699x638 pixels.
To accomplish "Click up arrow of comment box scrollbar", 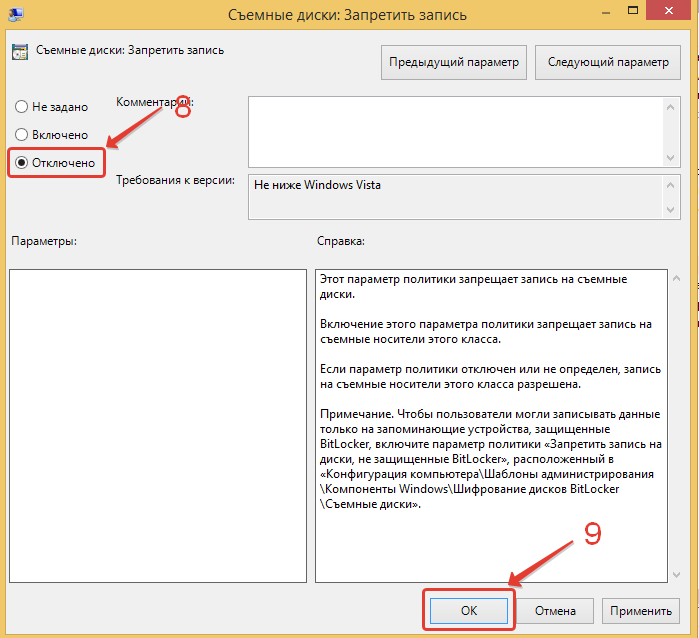I will click(671, 105).
